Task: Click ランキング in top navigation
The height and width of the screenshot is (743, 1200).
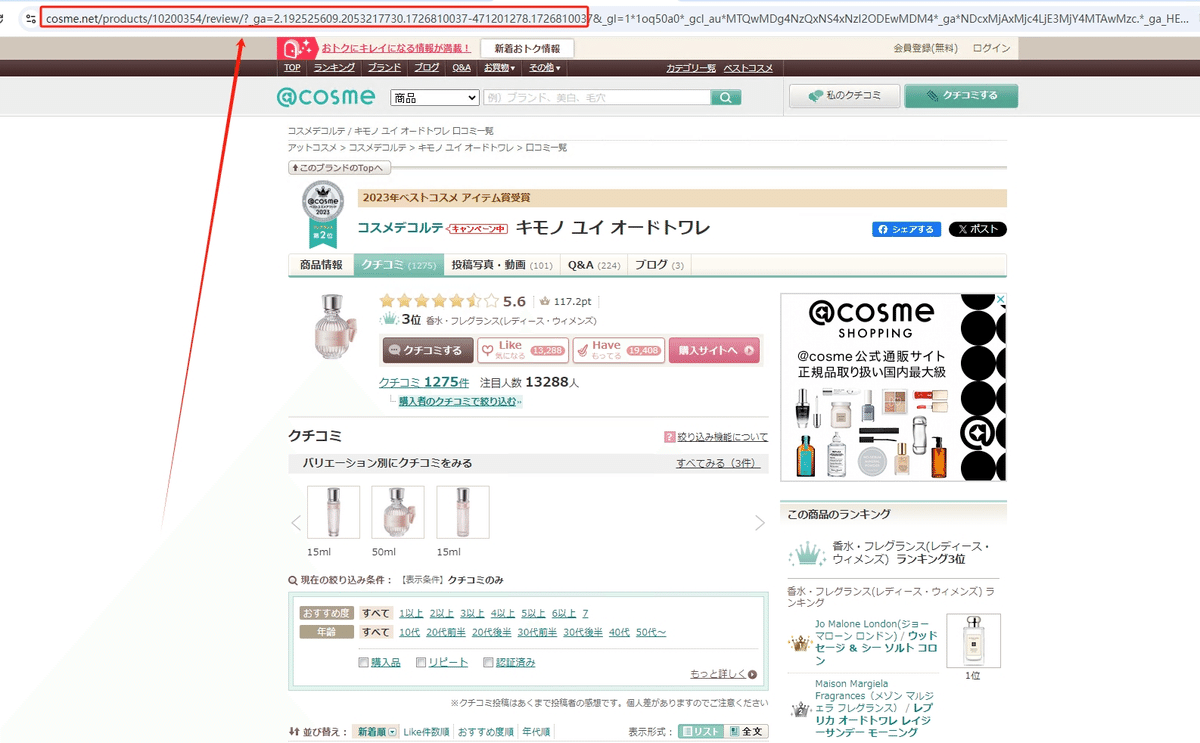Action: (334, 68)
